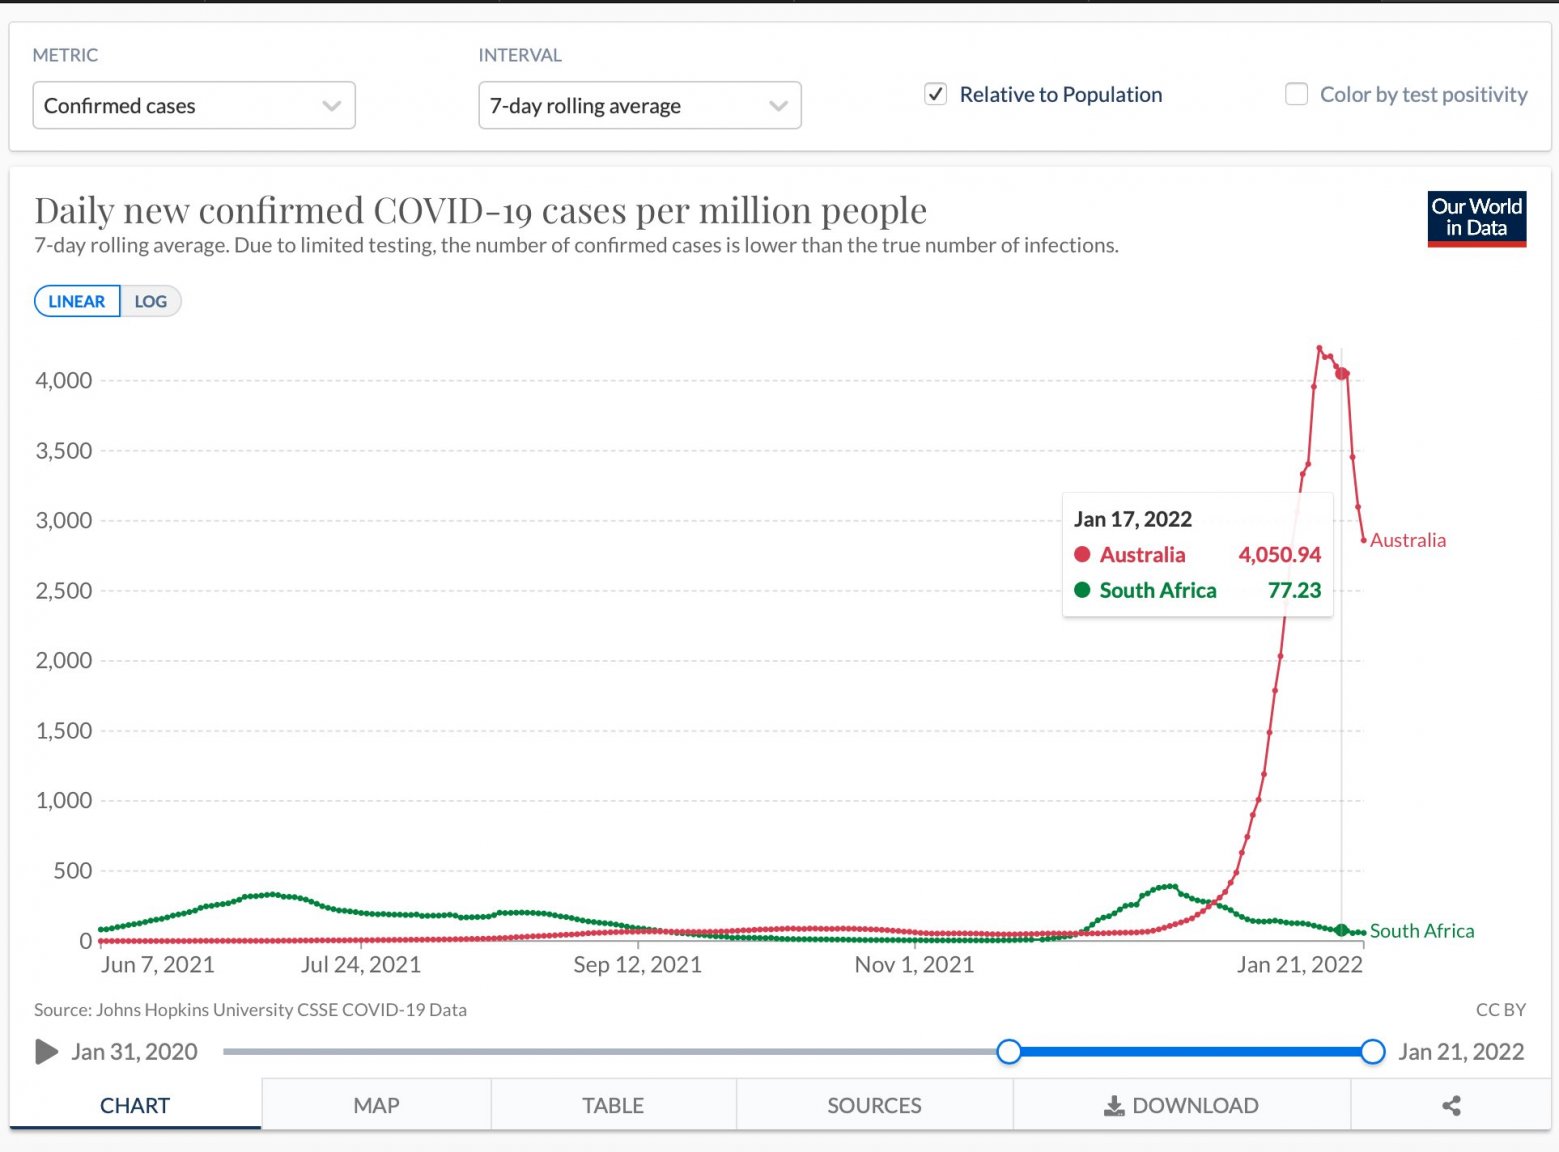Click the Our World in Data logo
1559x1152 pixels.
(1476, 218)
